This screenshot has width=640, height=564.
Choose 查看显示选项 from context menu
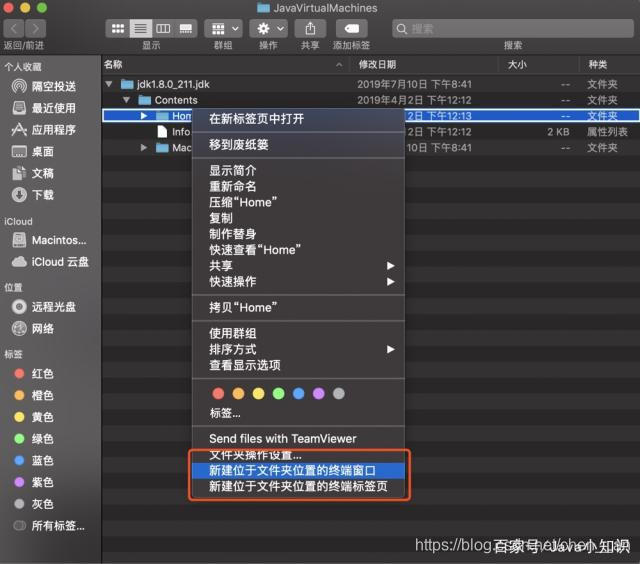pos(298,365)
